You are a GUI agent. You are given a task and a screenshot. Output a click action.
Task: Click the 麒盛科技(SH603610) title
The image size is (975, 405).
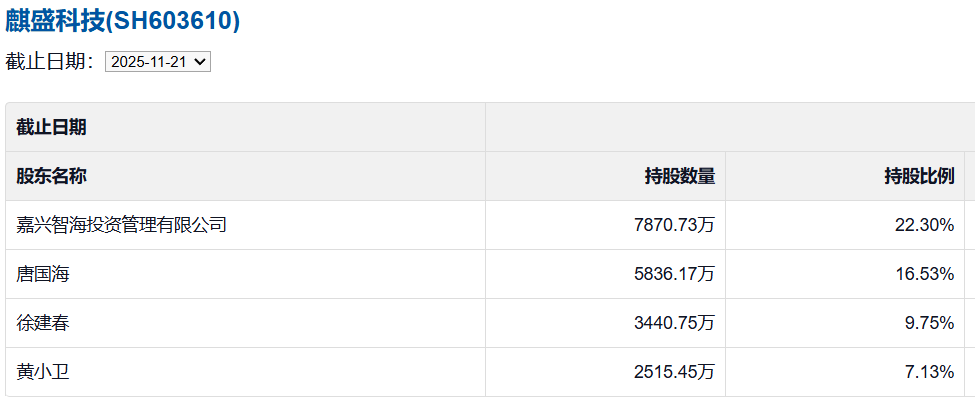(122, 20)
